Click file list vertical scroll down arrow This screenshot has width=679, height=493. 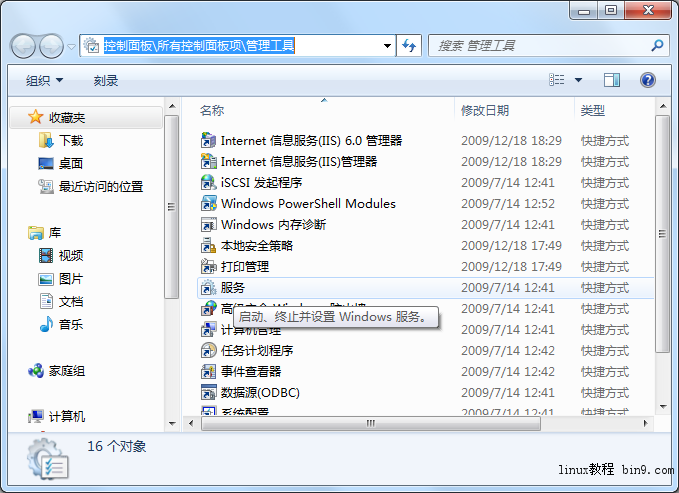(x=663, y=407)
